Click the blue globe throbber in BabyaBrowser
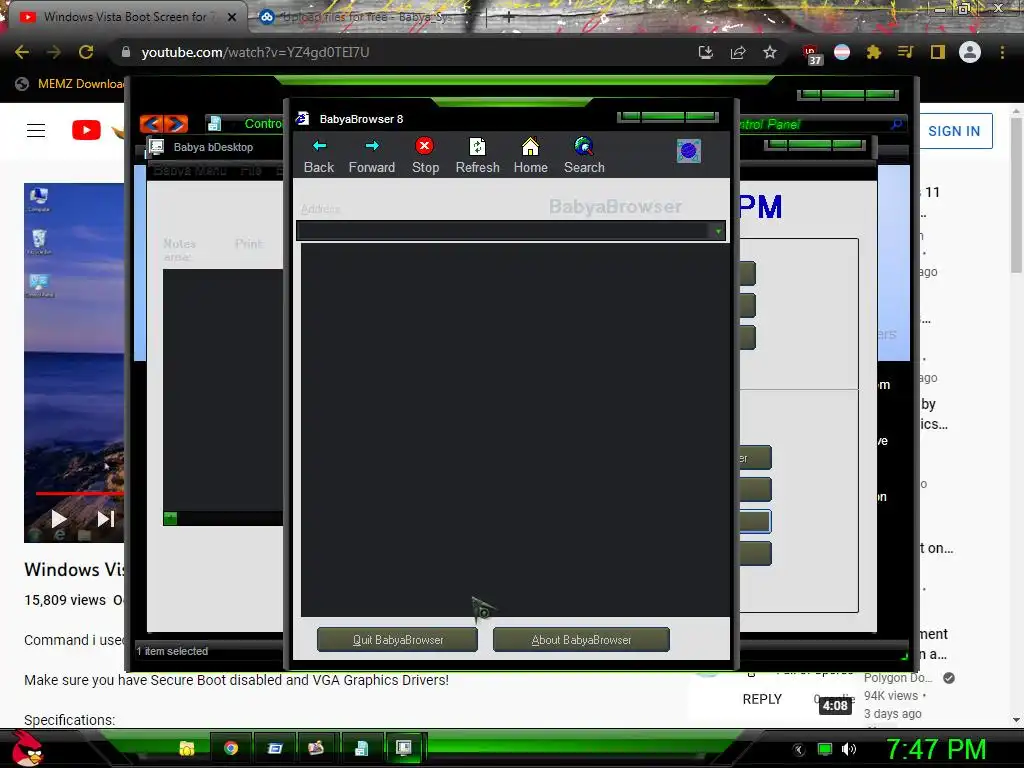Screen dimensions: 1024x768 688,151
